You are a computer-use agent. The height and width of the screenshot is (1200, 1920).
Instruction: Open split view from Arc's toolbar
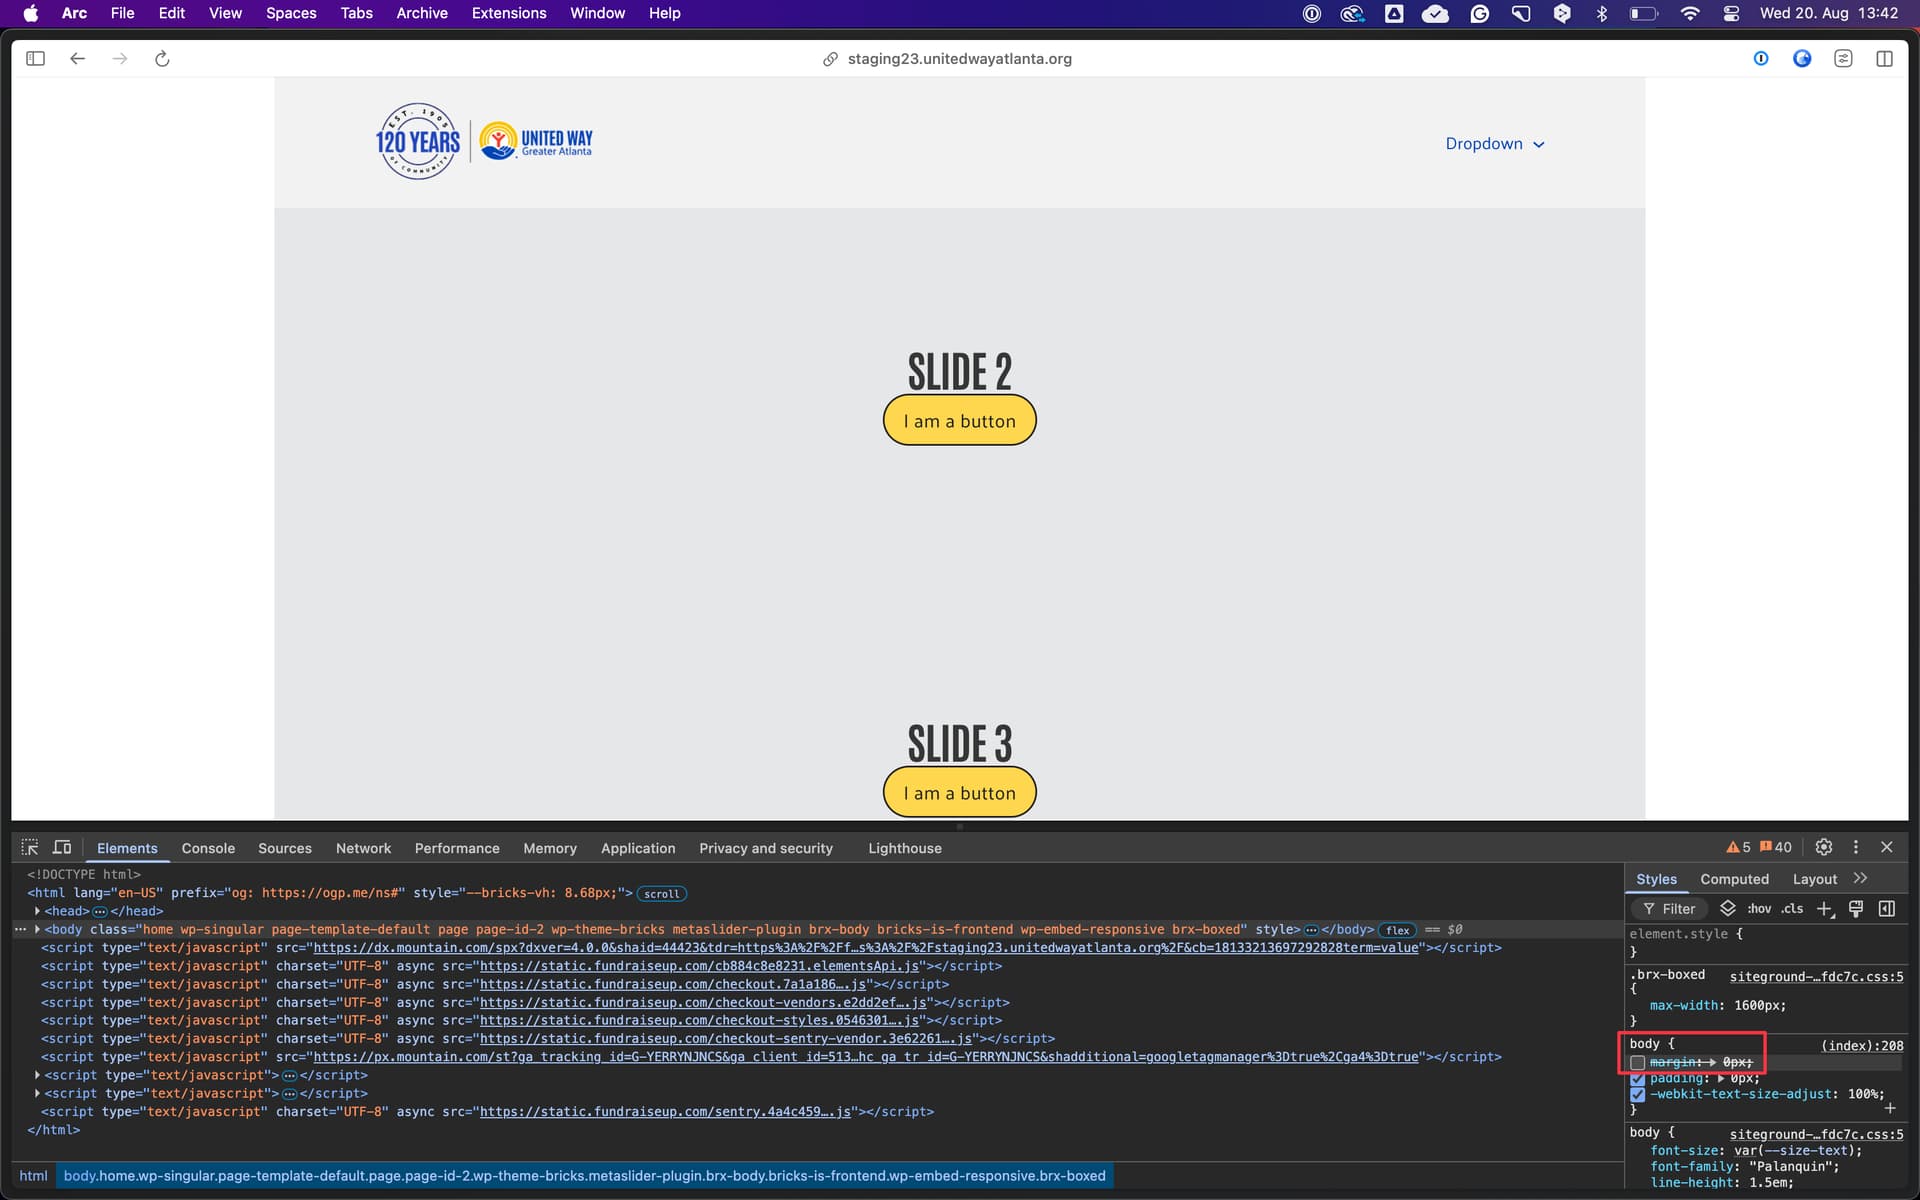(1884, 59)
